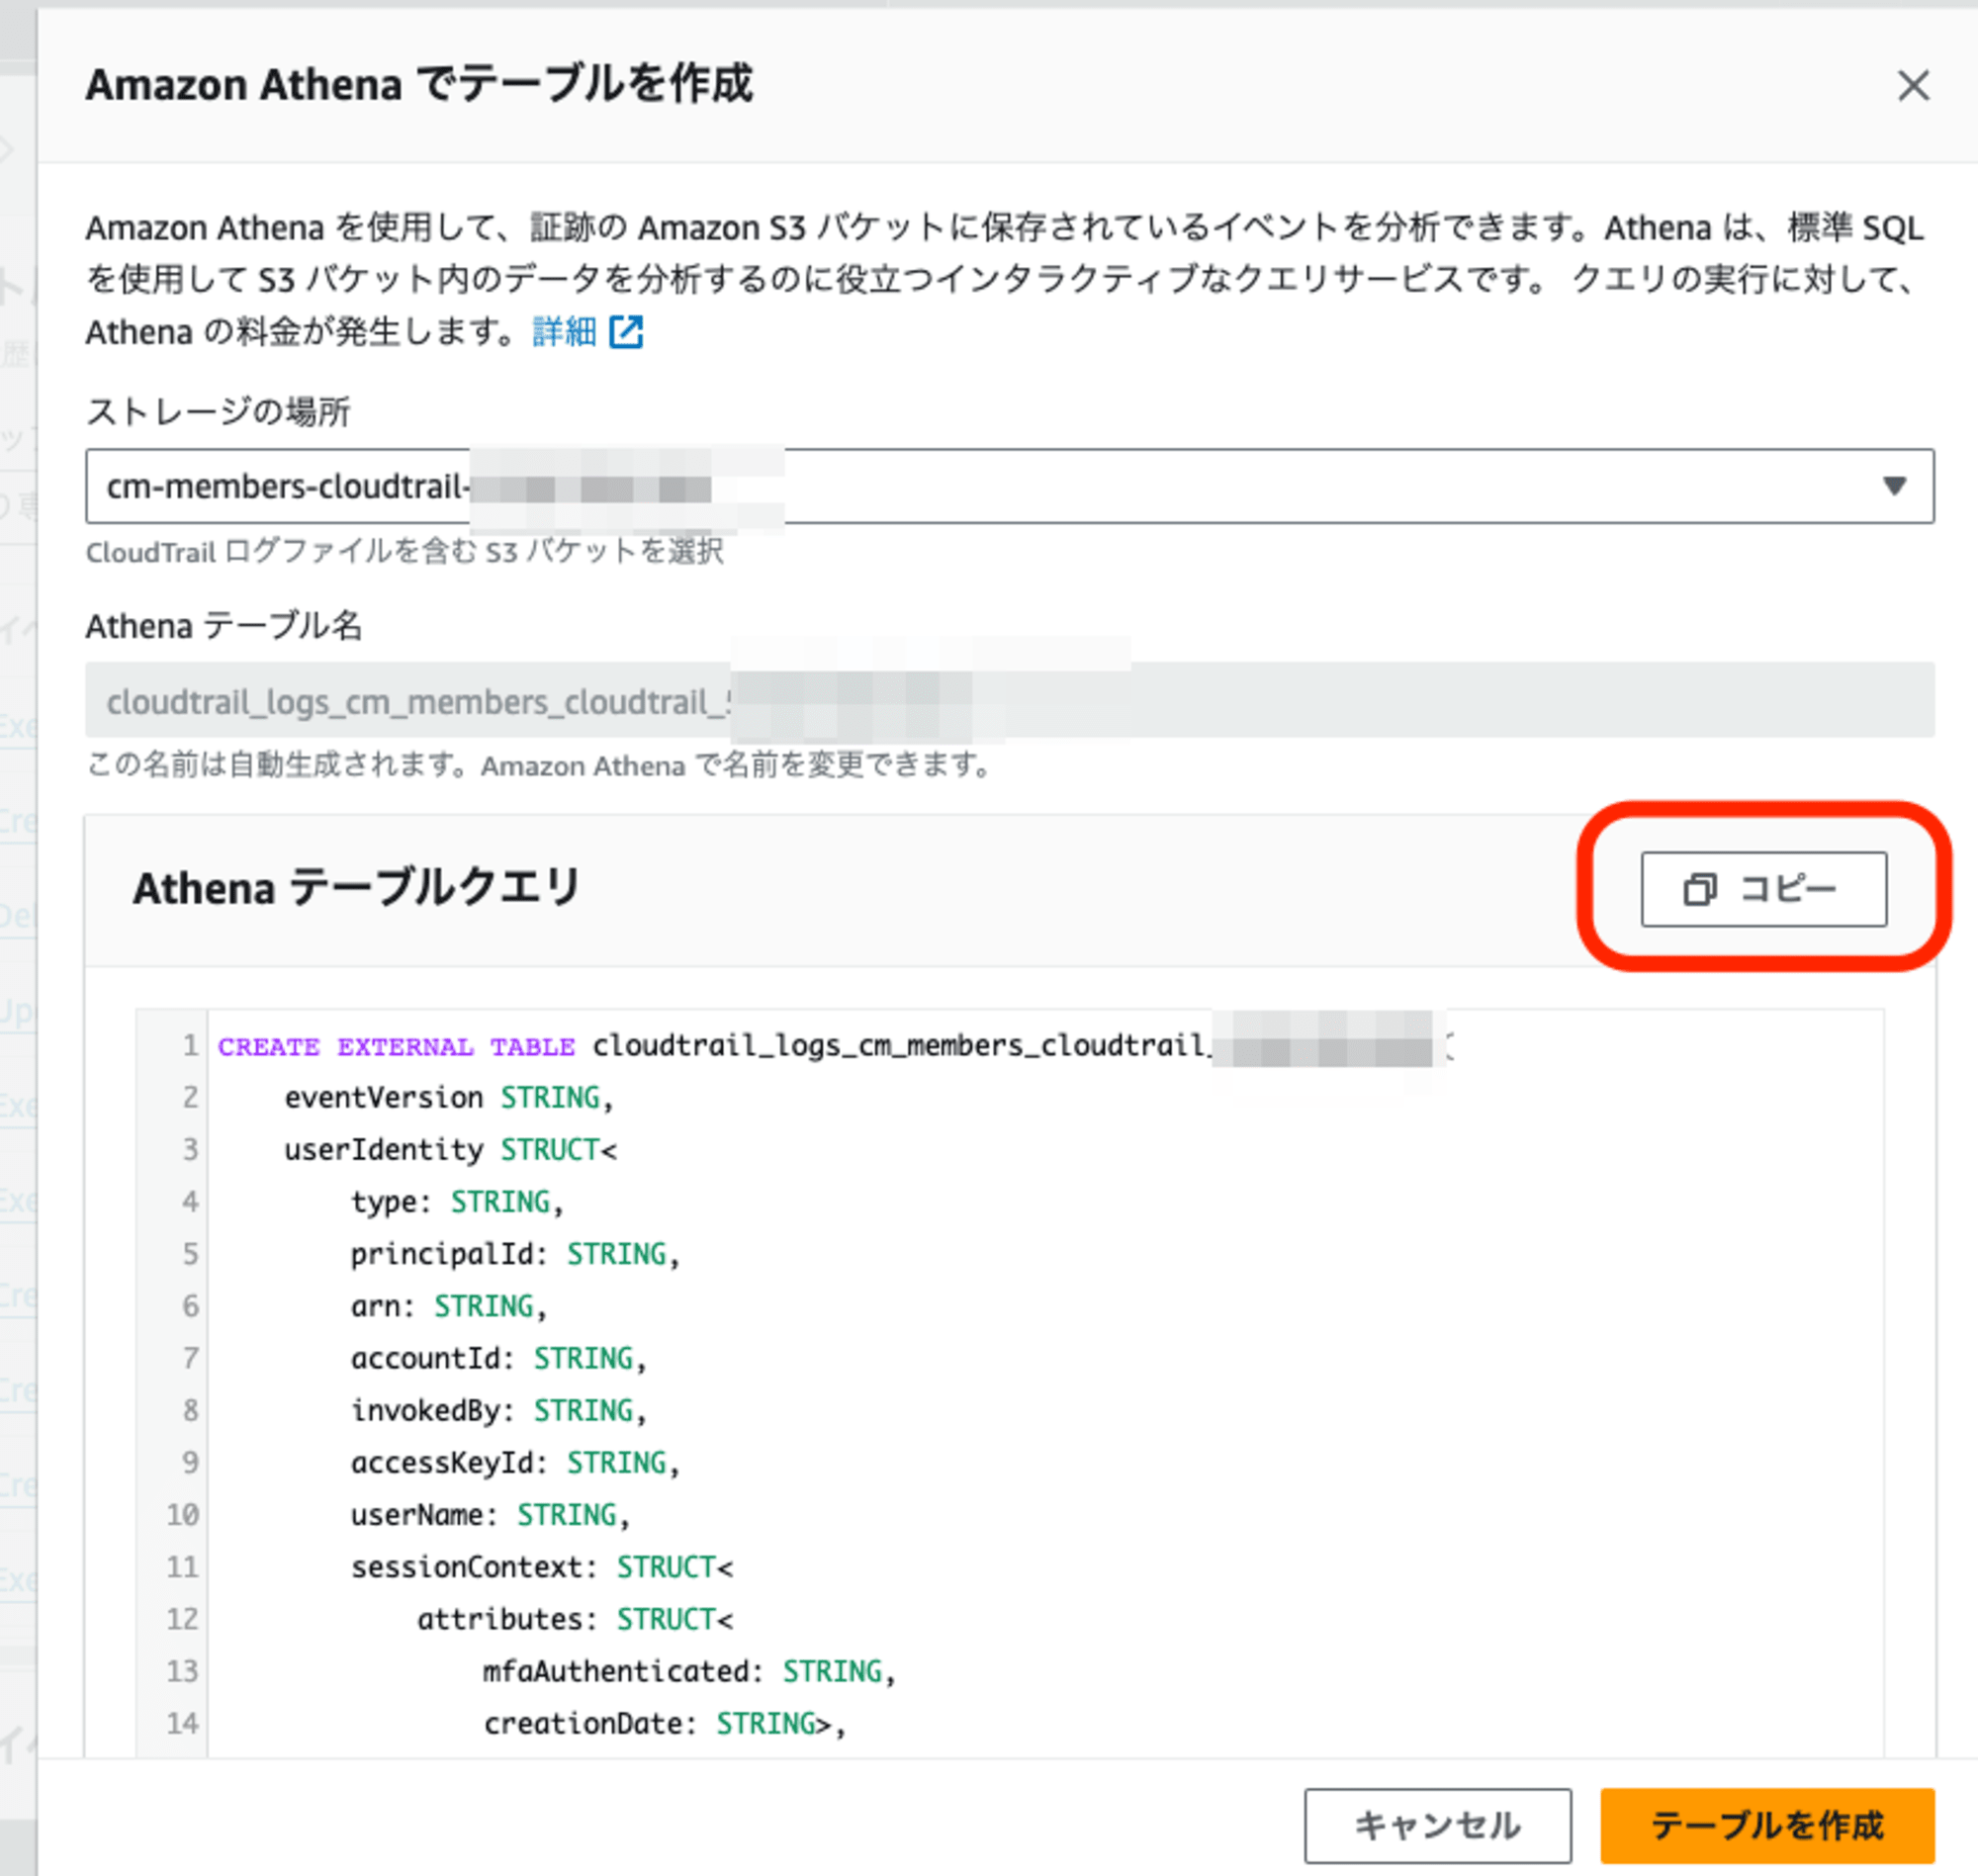Click line number 10 in the code gutter
The image size is (1978, 1876).
pos(182,1514)
